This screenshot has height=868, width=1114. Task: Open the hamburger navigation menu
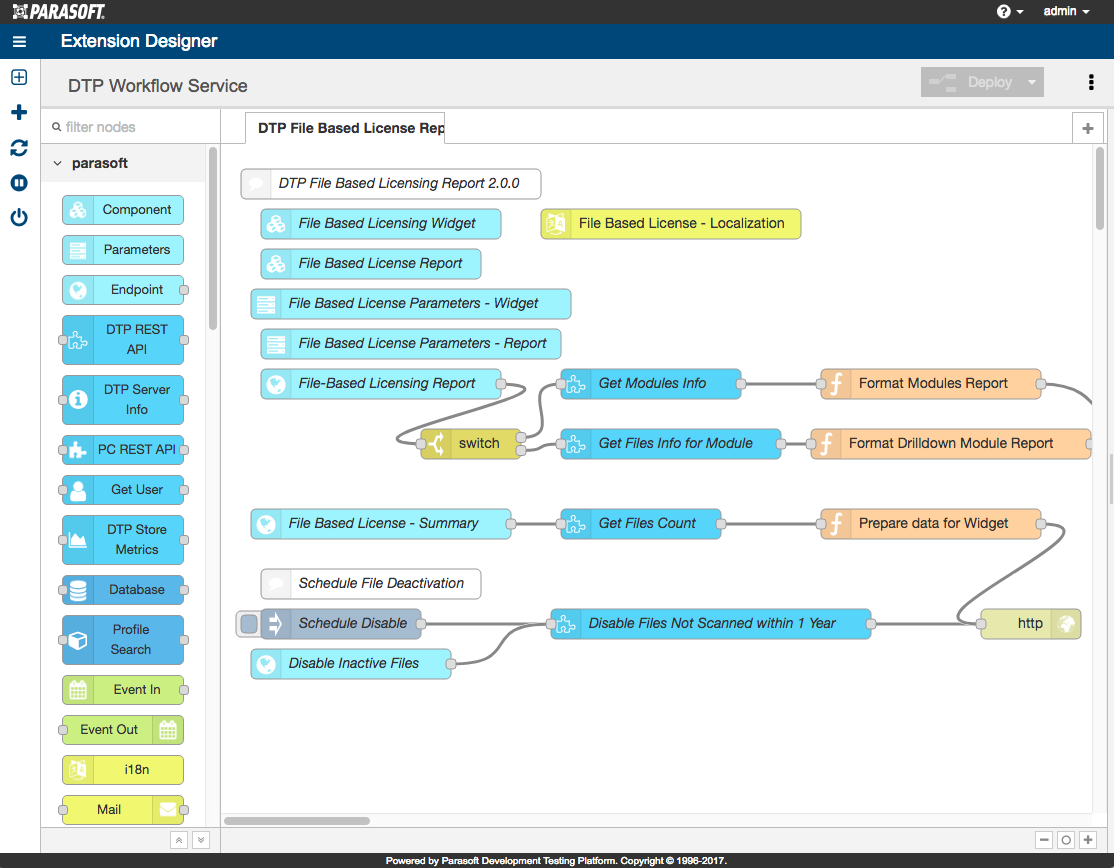pos(19,42)
